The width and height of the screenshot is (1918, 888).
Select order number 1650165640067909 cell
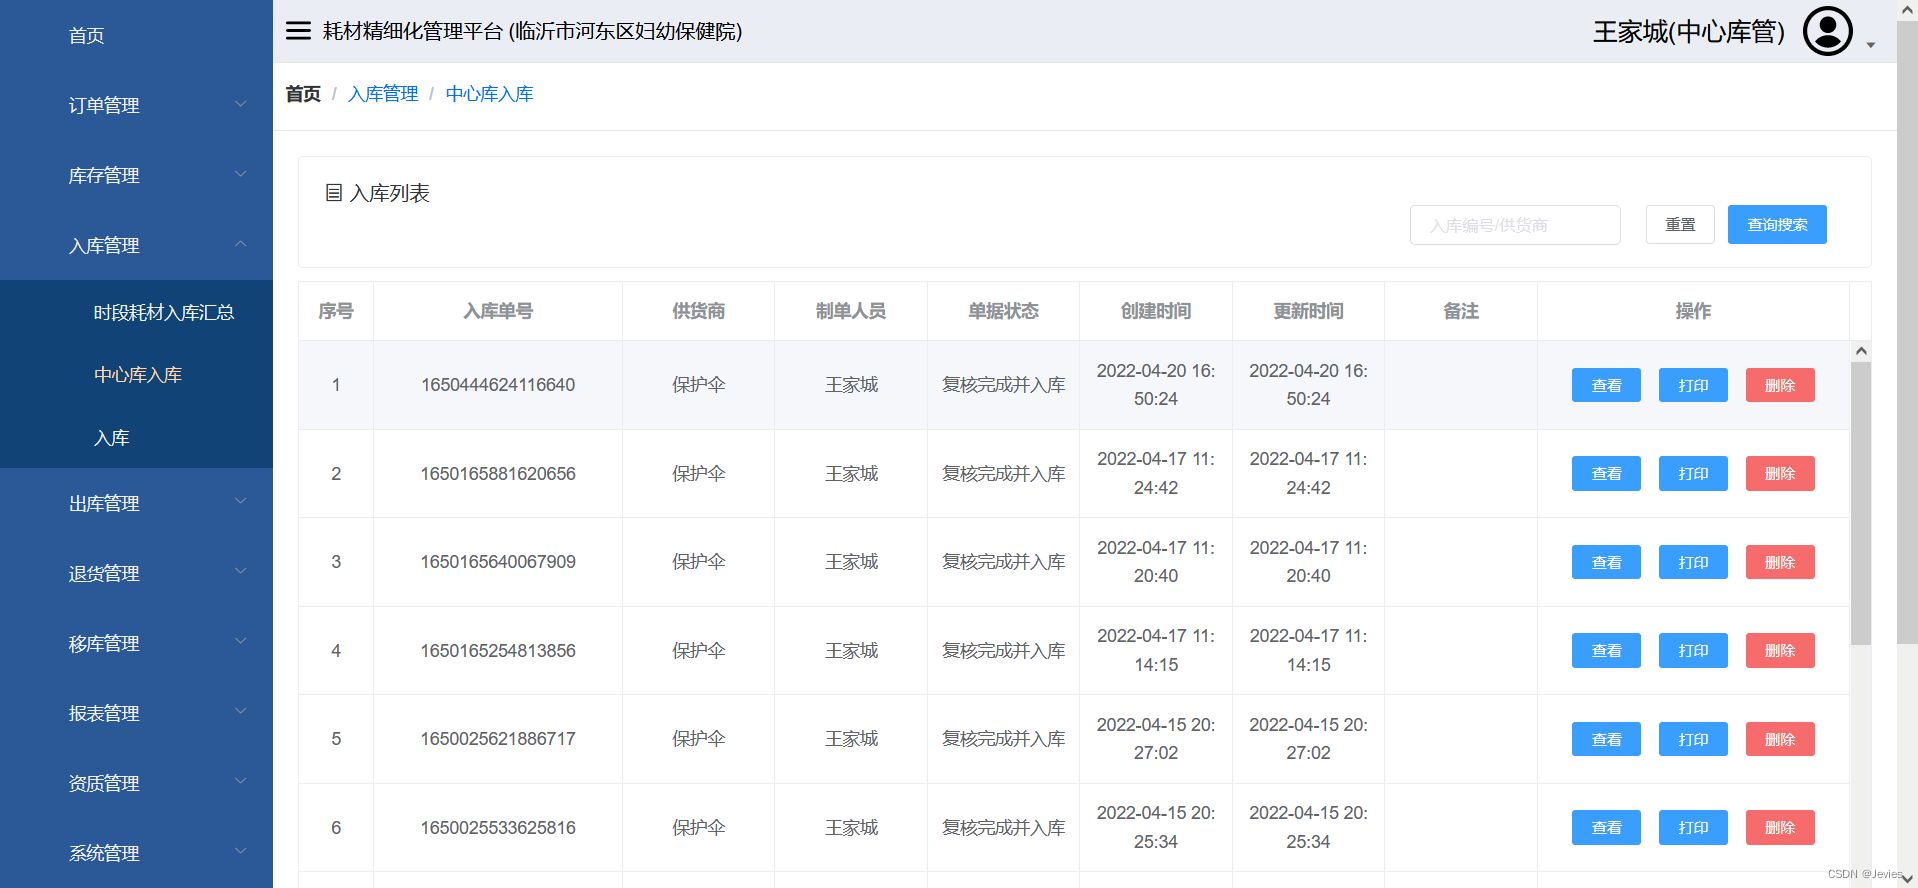498,562
